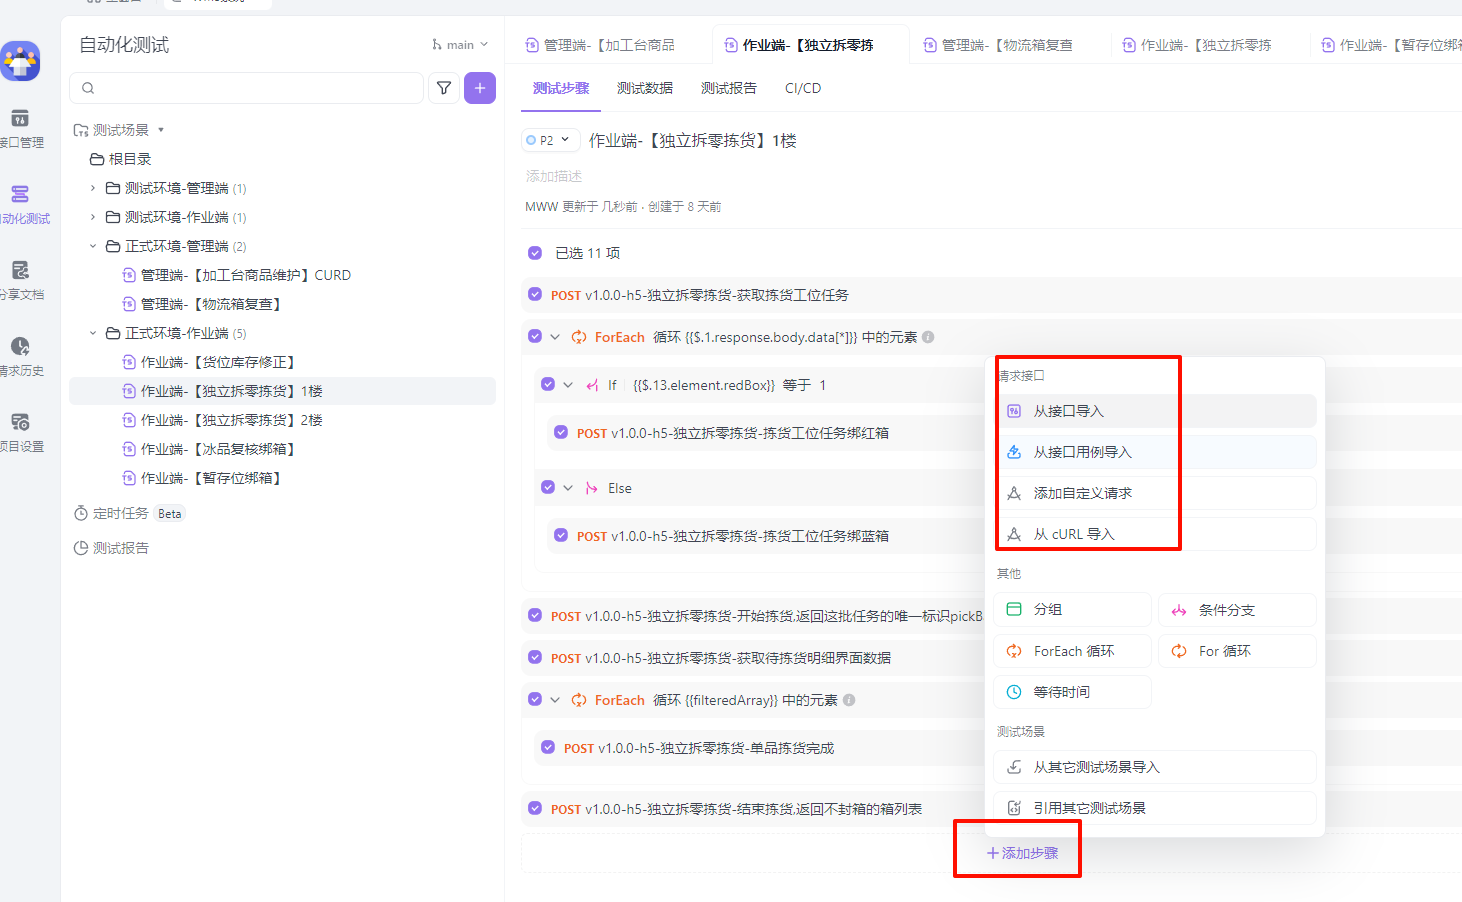Switch to the CI/CD tab
The image size is (1462, 902).
(x=803, y=88)
